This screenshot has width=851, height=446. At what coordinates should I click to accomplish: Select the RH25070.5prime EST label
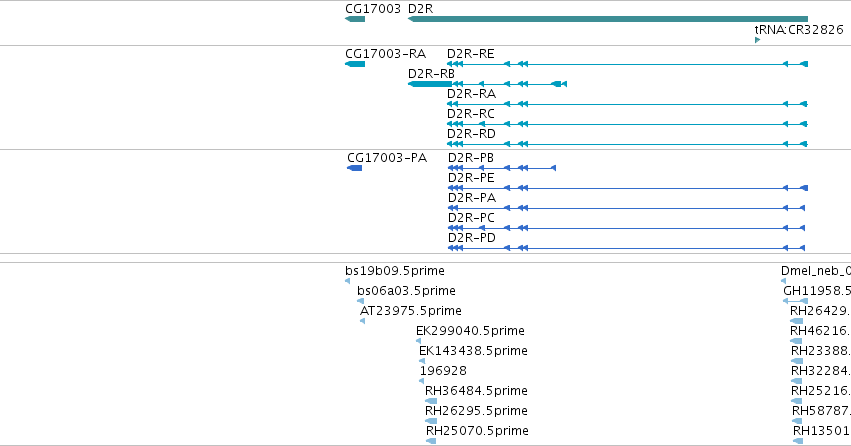(477, 431)
